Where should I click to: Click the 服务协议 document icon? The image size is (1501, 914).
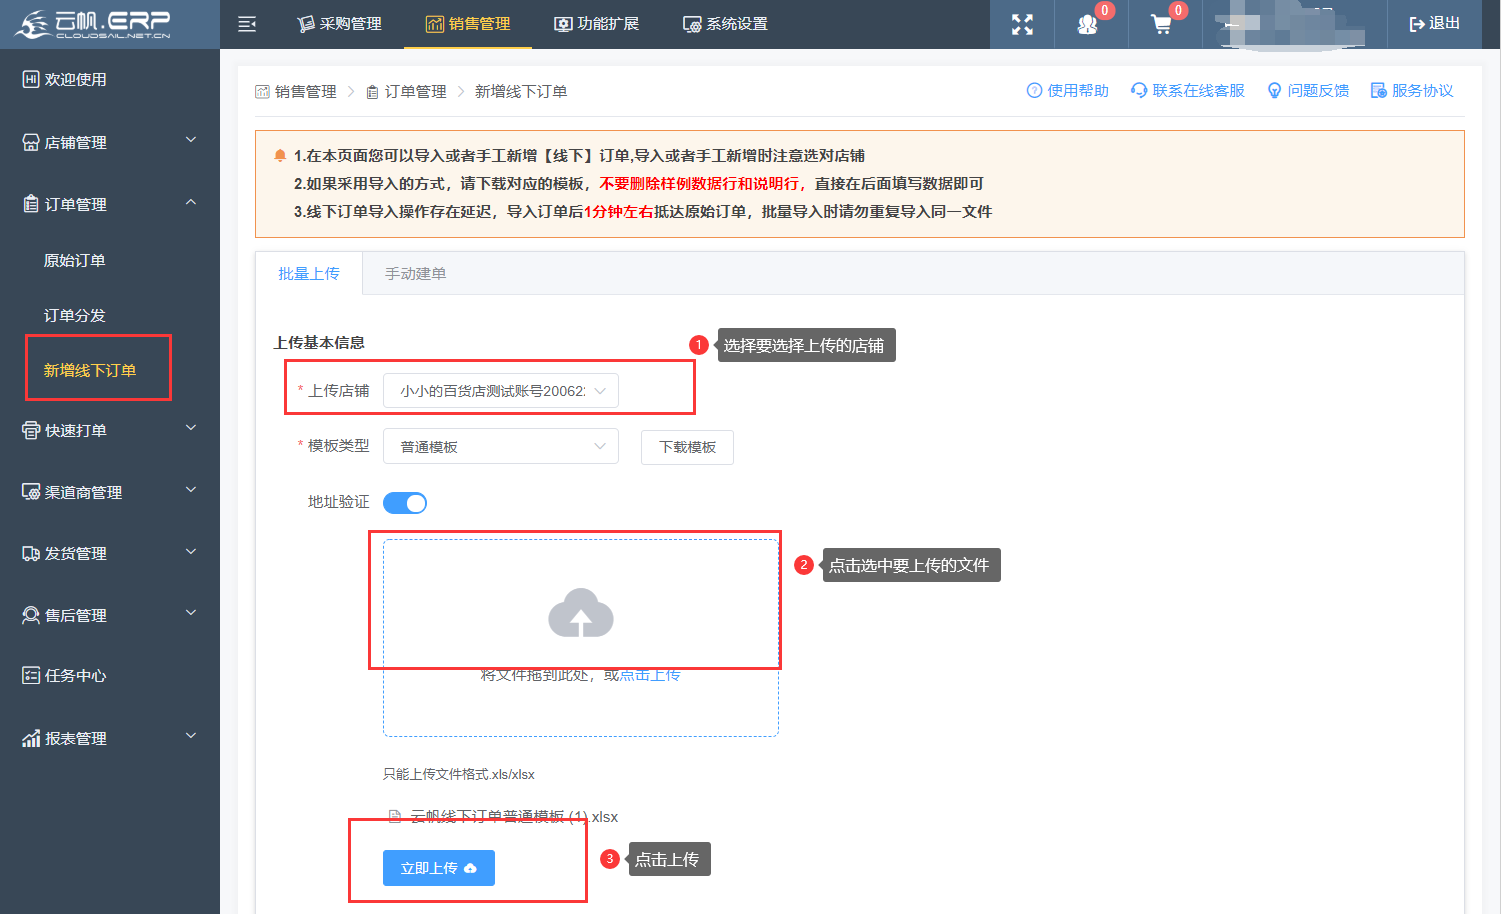[1378, 91]
